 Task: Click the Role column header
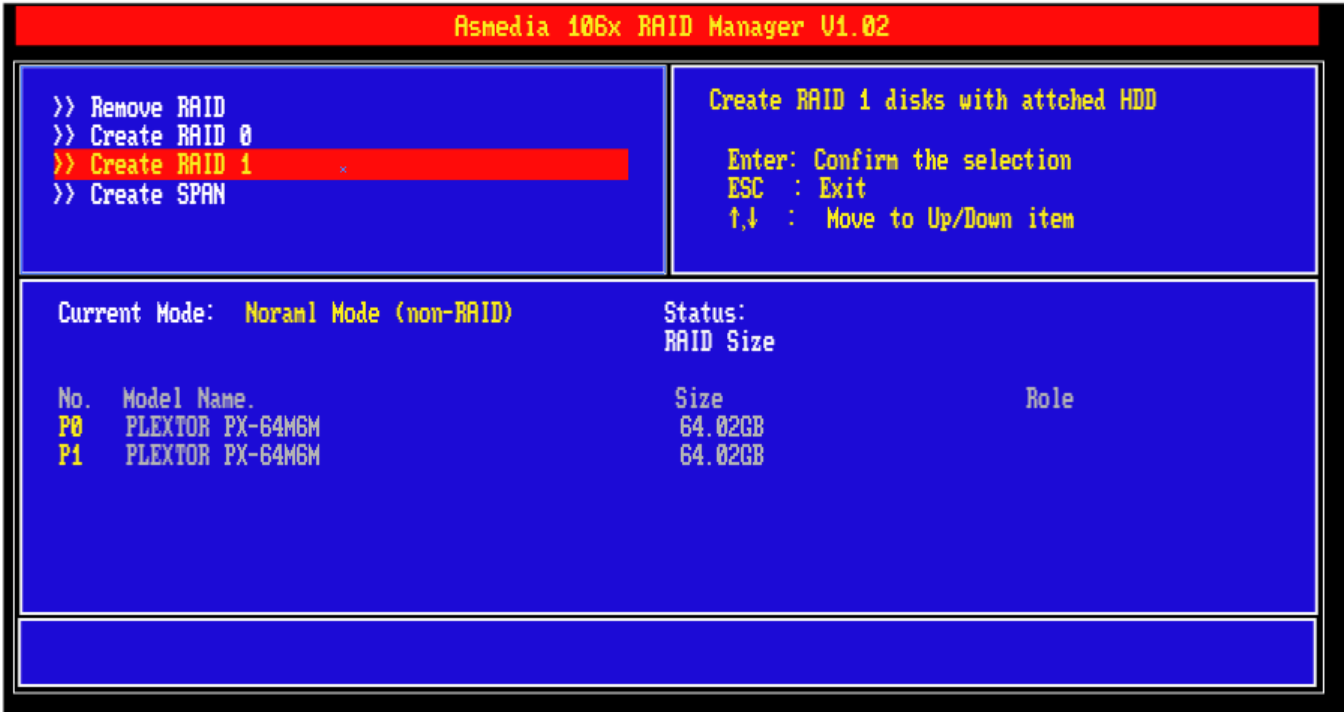(1049, 399)
